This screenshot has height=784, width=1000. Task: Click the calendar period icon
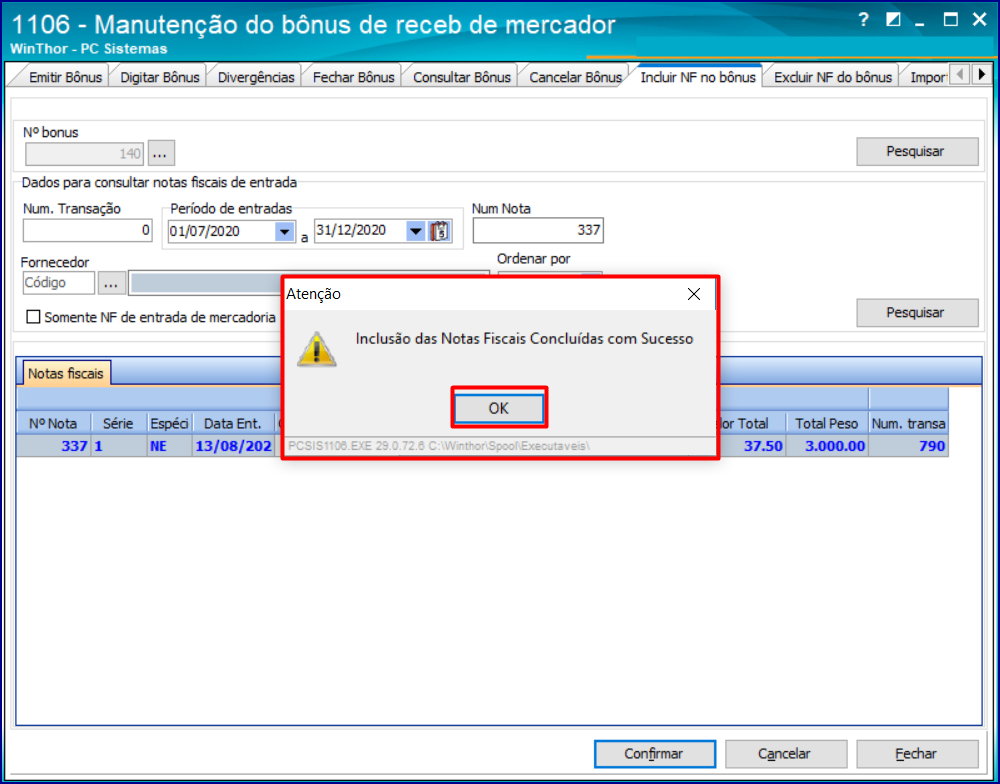(x=439, y=231)
